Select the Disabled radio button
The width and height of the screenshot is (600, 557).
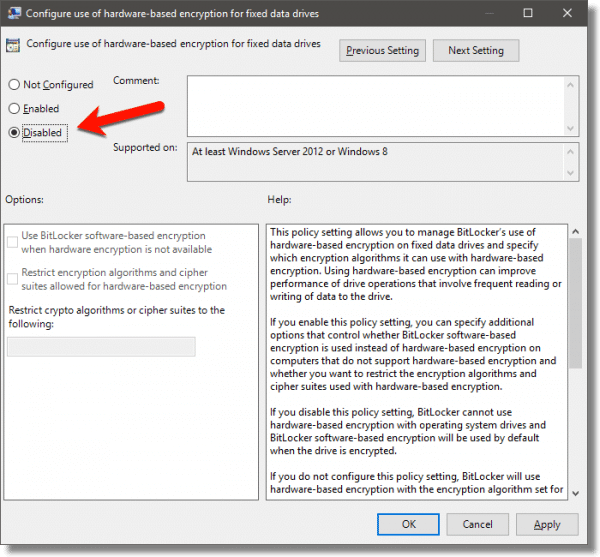[x=14, y=133]
